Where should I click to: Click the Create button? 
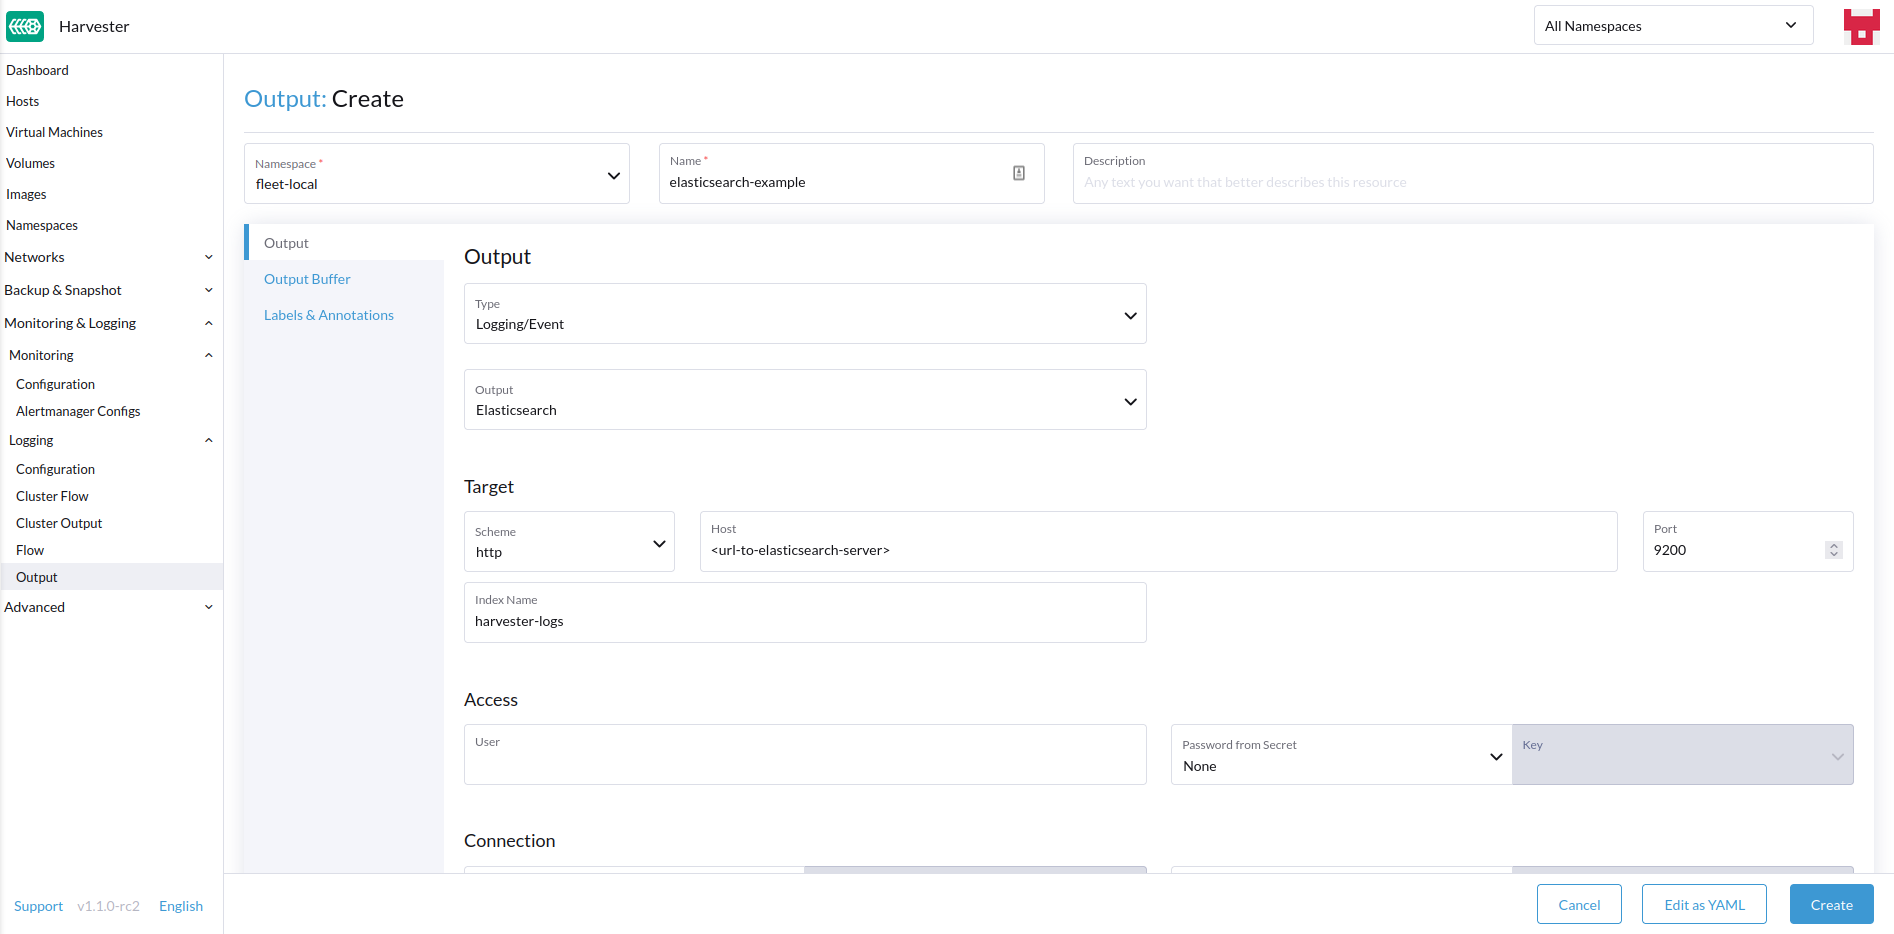[1831, 905]
